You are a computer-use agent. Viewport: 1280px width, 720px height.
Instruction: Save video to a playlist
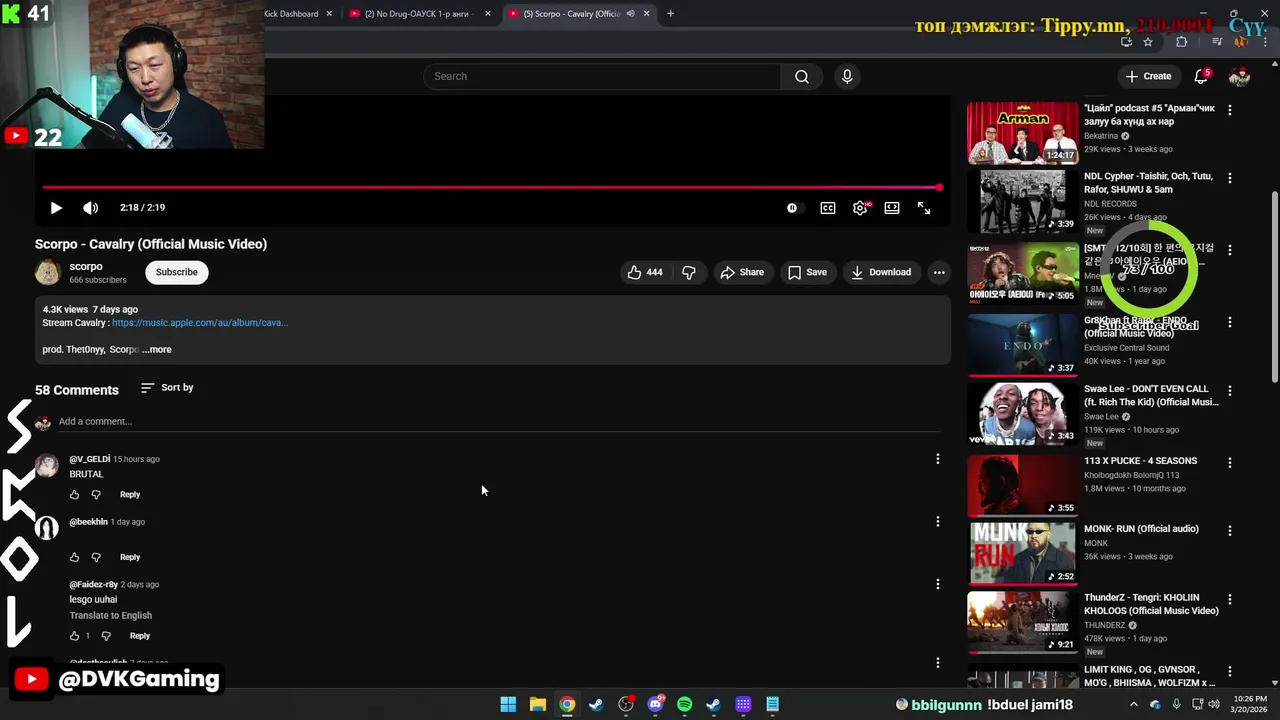pos(807,272)
